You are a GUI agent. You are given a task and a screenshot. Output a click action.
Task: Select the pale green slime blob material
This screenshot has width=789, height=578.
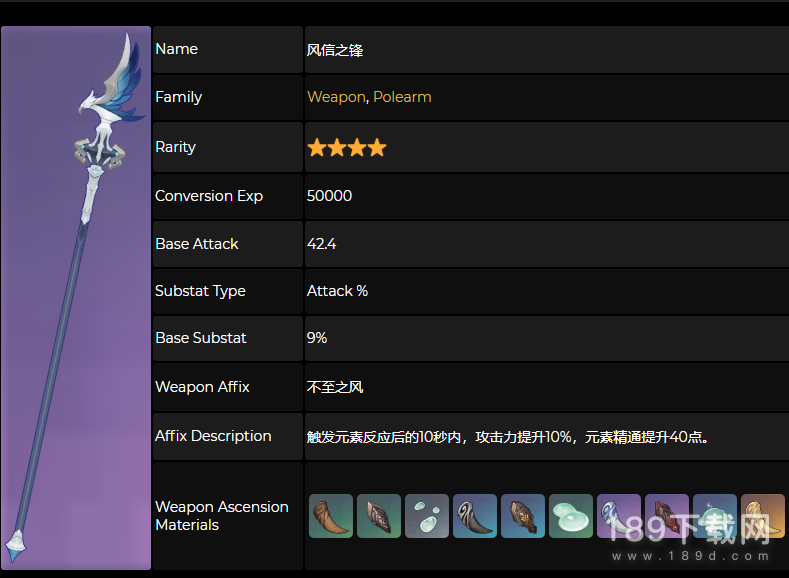[571, 516]
